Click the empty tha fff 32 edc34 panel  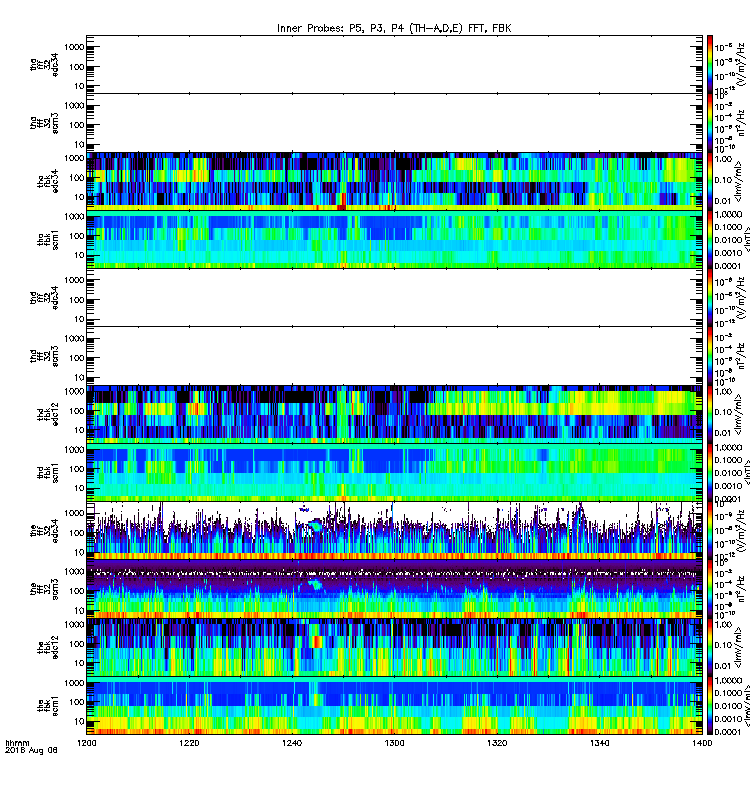(394, 65)
